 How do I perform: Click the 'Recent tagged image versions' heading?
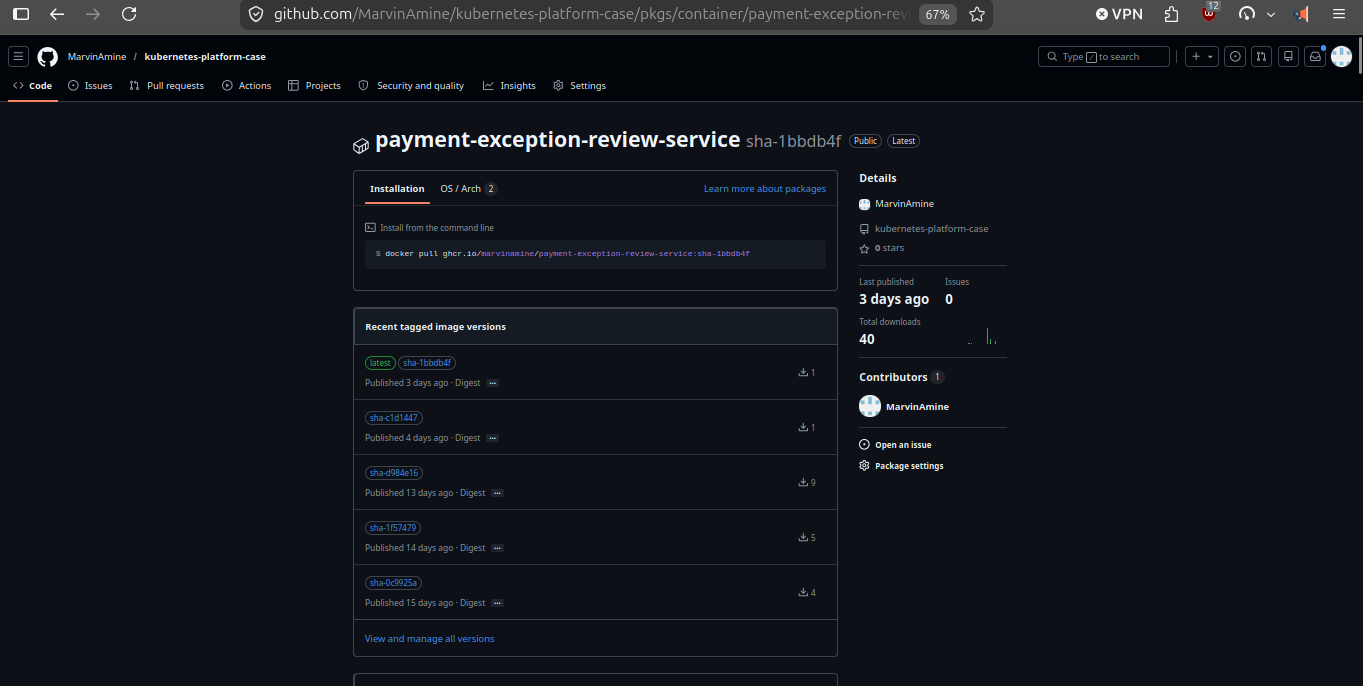pyautogui.click(x=435, y=327)
